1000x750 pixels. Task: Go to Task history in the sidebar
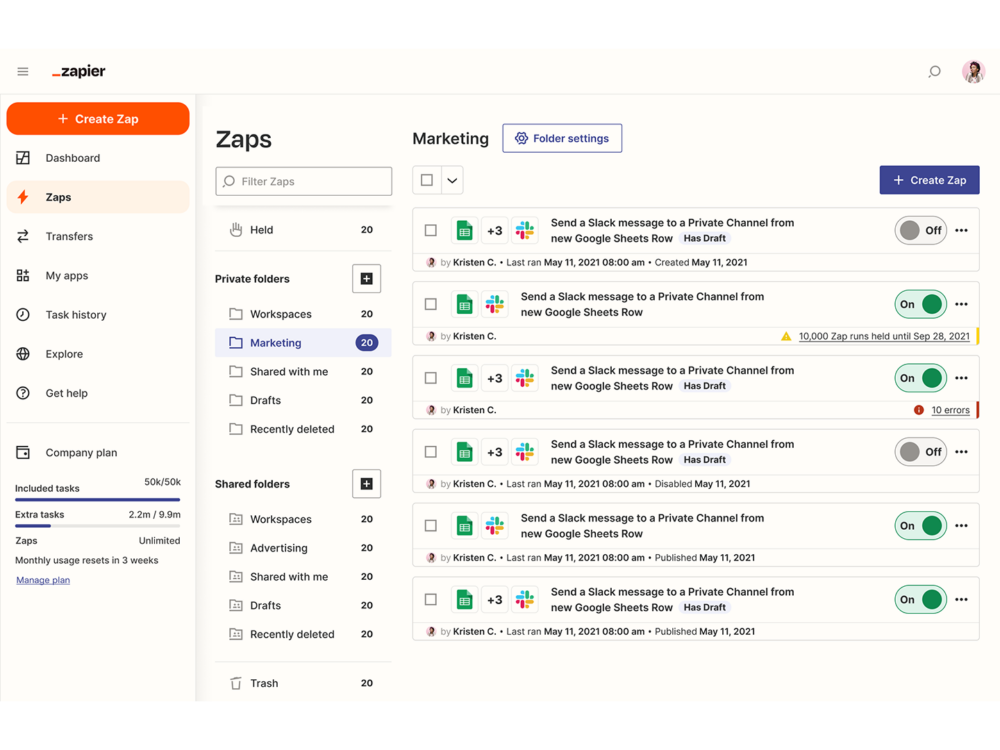pyautogui.click(x=75, y=315)
